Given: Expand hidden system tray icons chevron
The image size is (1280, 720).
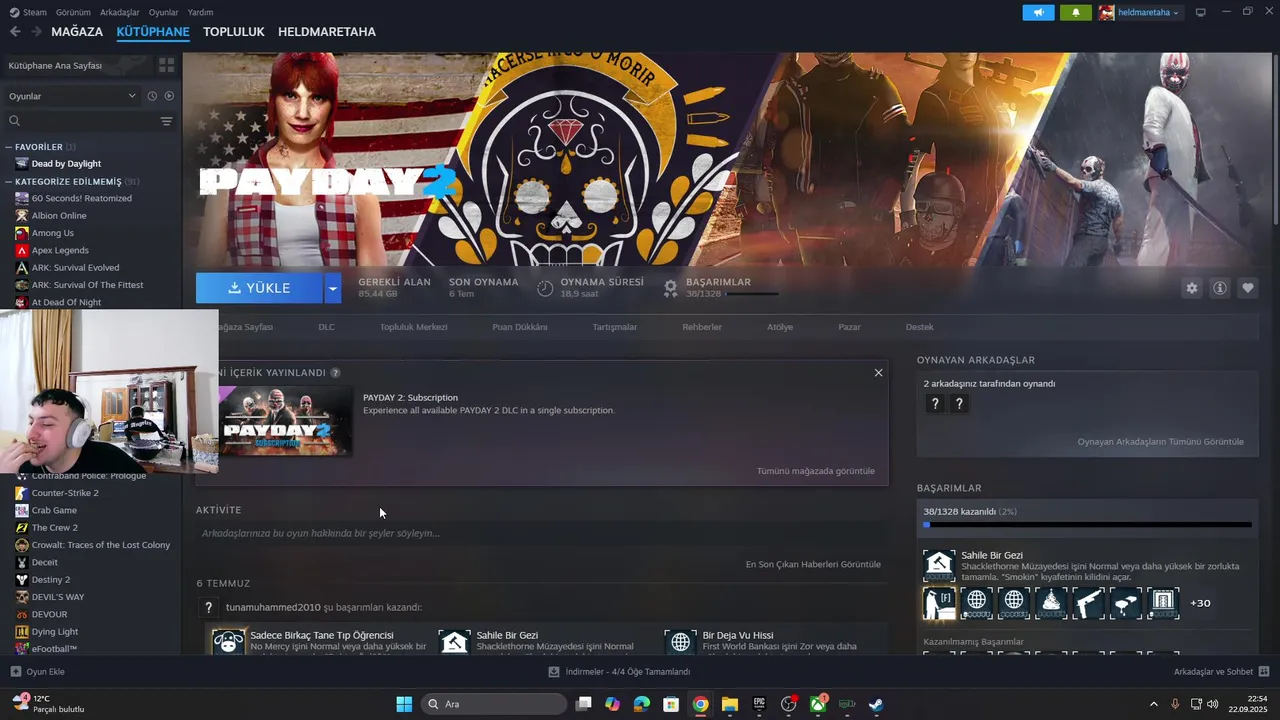Looking at the screenshot, I should 1153,704.
